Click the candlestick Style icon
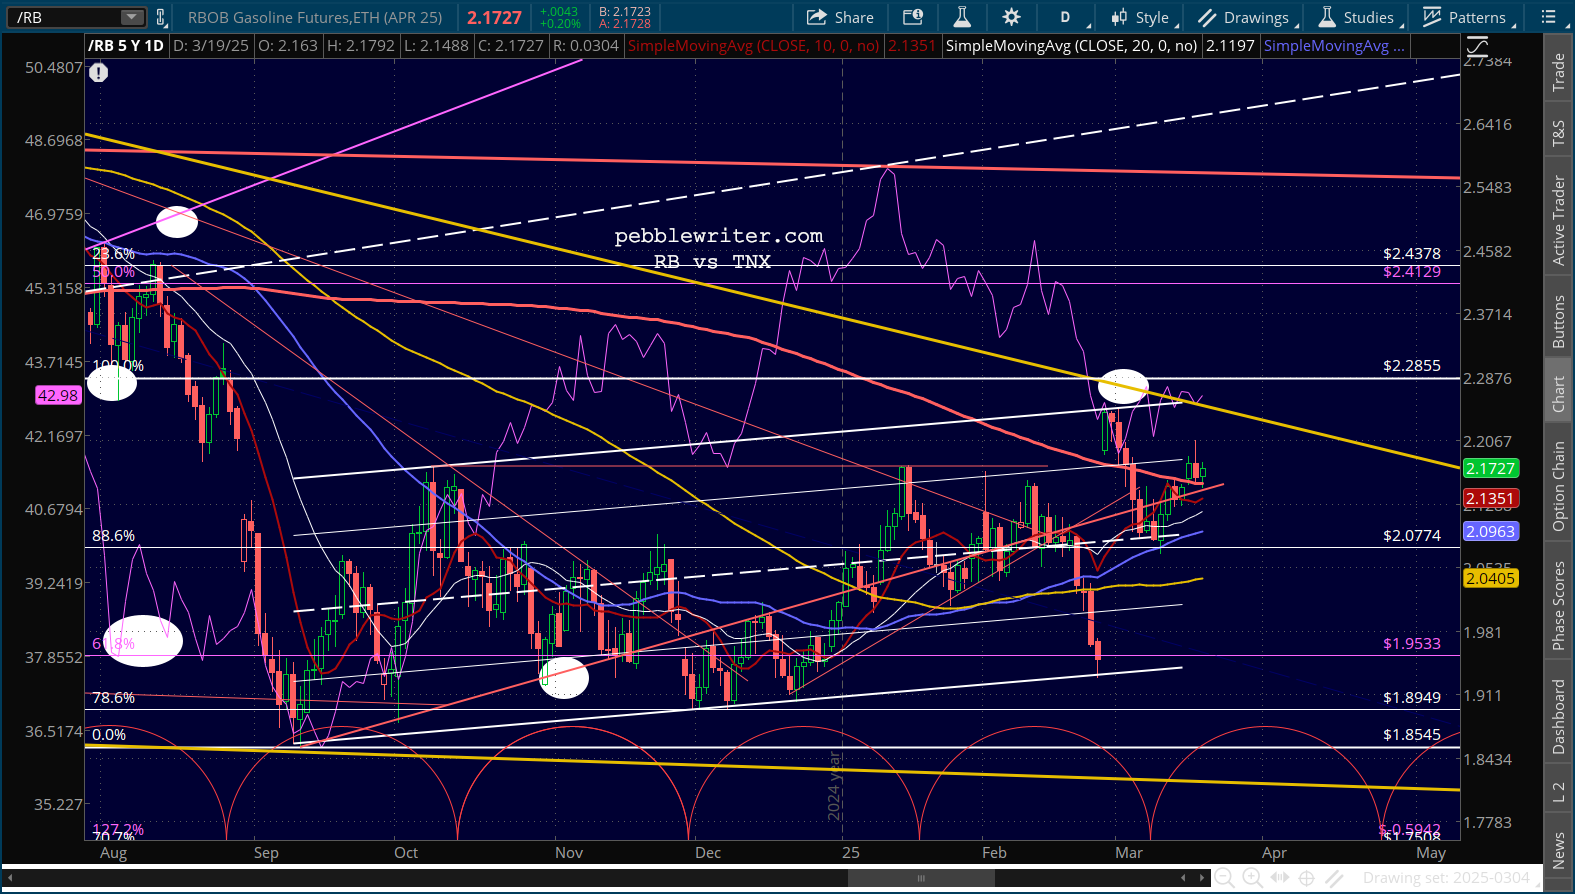 coord(1119,17)
